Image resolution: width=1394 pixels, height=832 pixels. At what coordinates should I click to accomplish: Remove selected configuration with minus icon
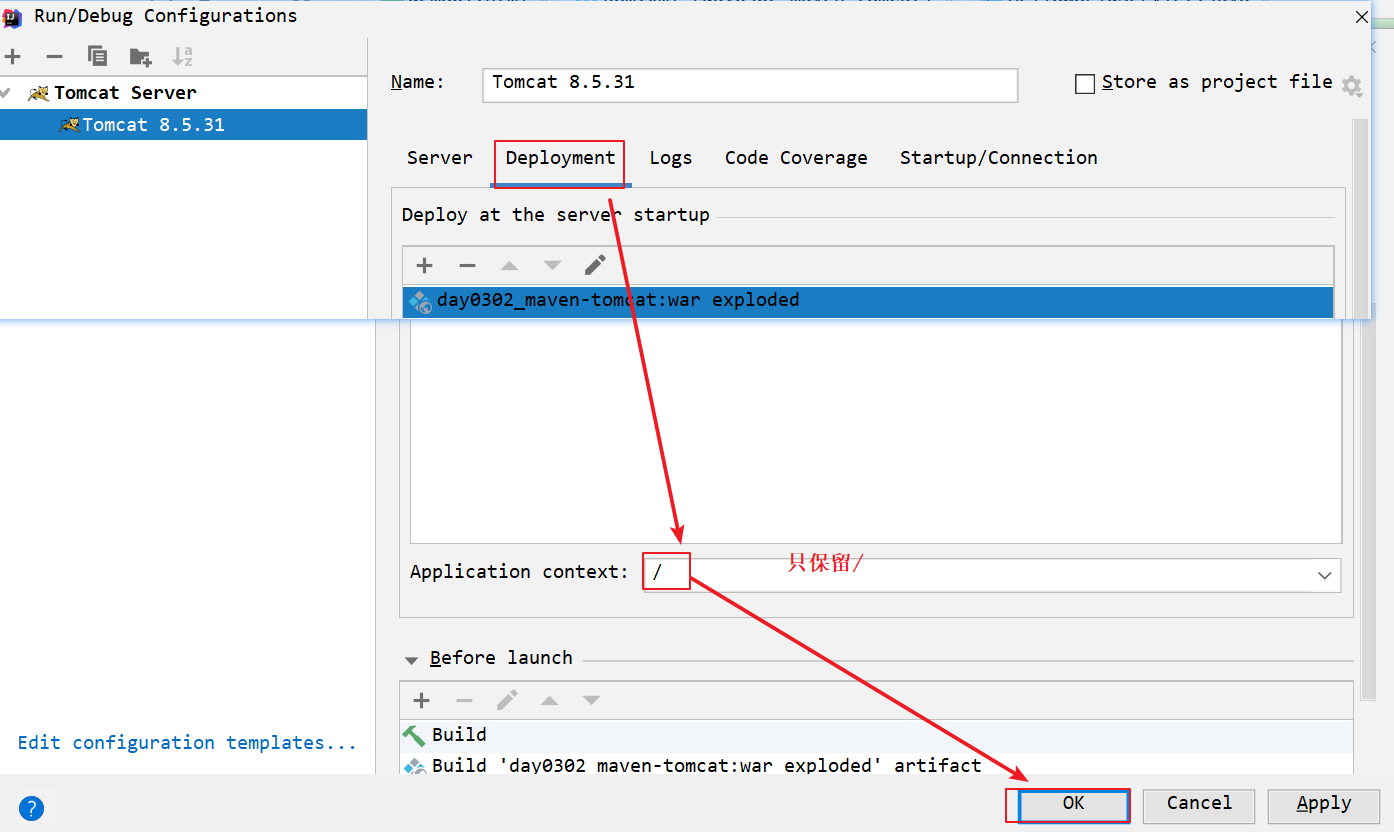coord(55,57)
